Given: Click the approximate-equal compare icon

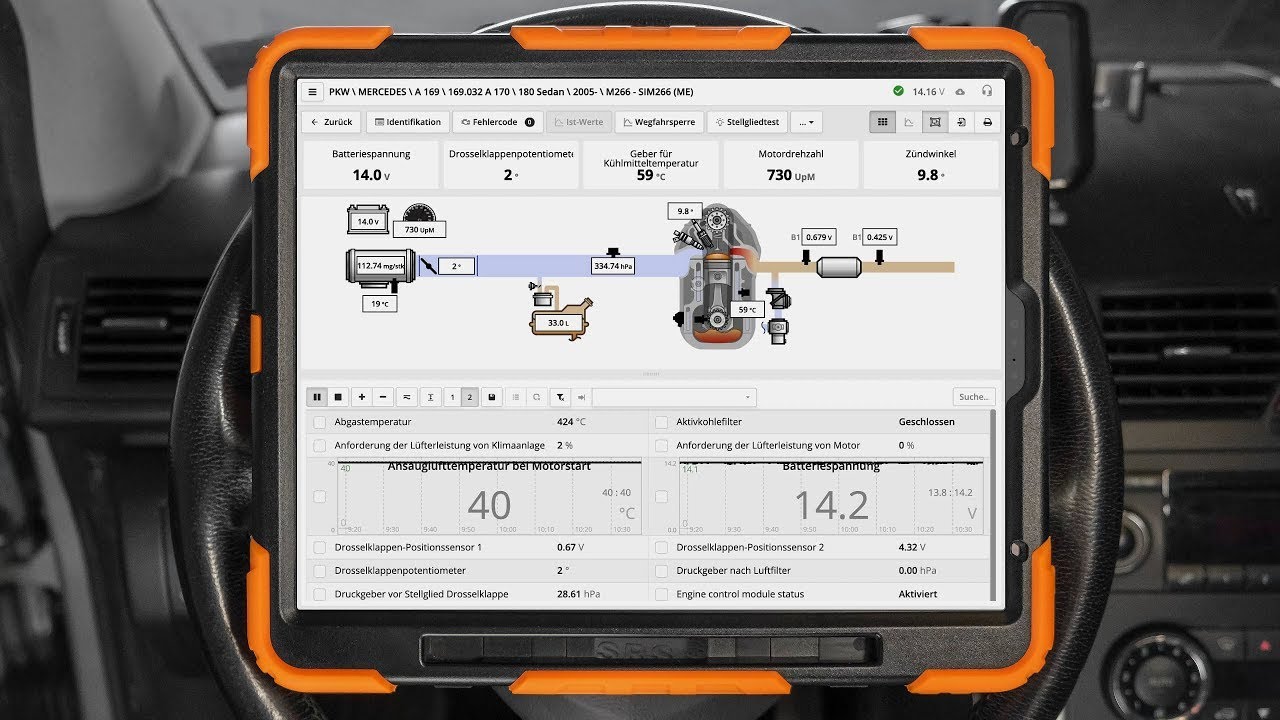Looking at the screenshot, I should point(406,397).
